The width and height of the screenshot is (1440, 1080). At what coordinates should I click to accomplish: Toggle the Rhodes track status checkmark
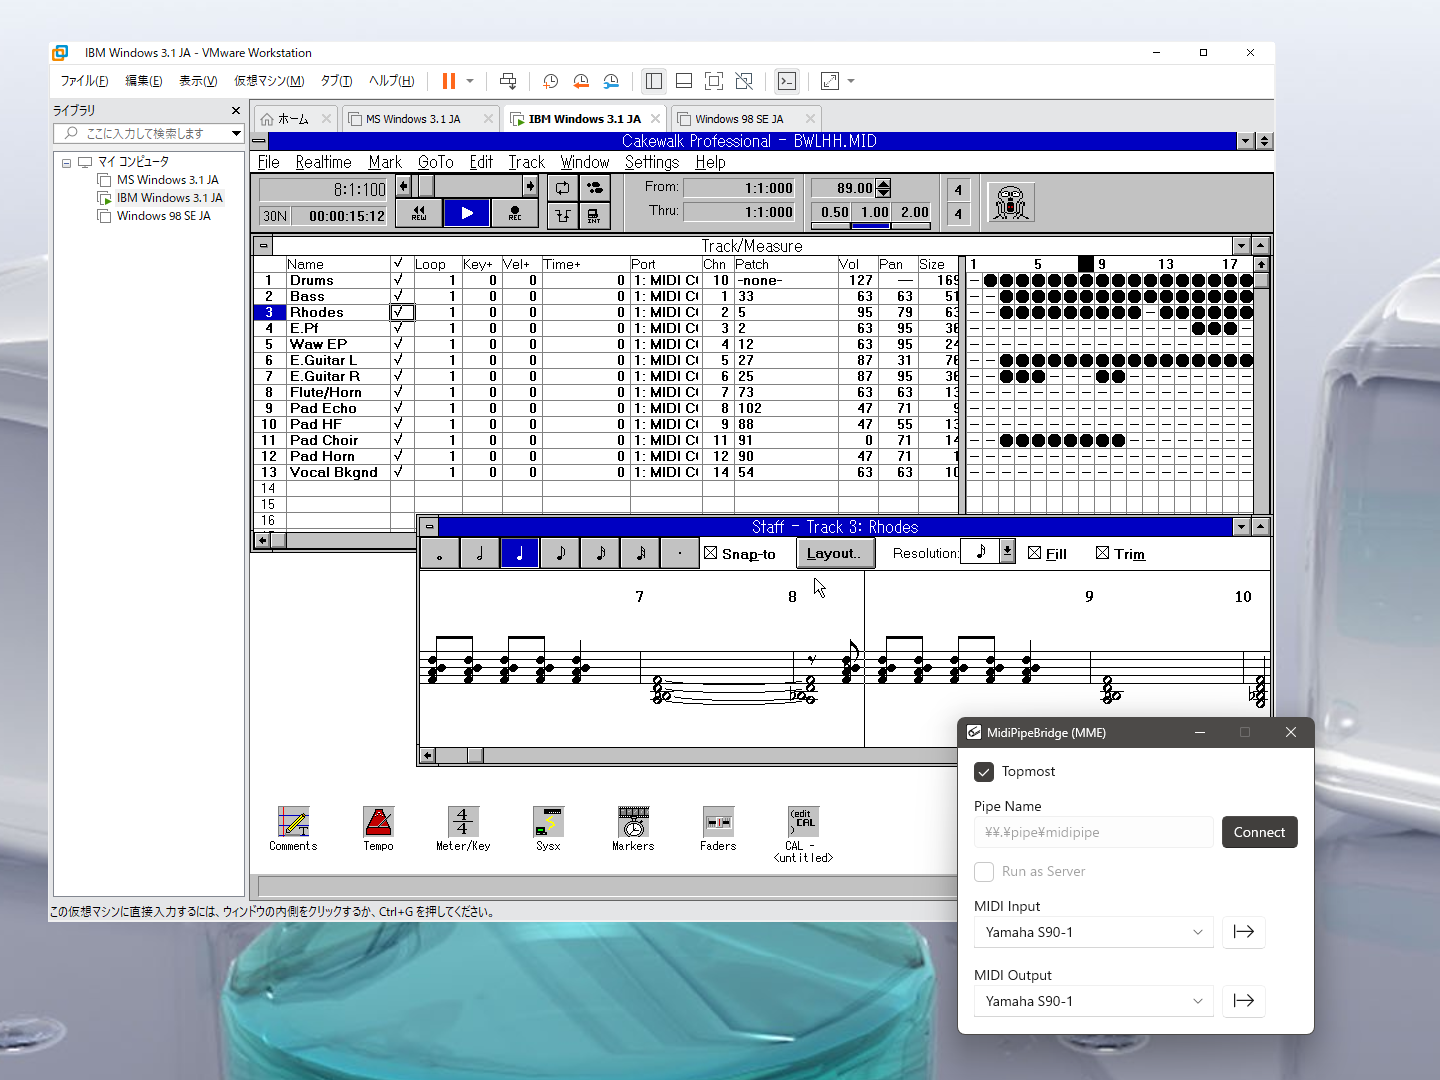[x=402, y=312]
